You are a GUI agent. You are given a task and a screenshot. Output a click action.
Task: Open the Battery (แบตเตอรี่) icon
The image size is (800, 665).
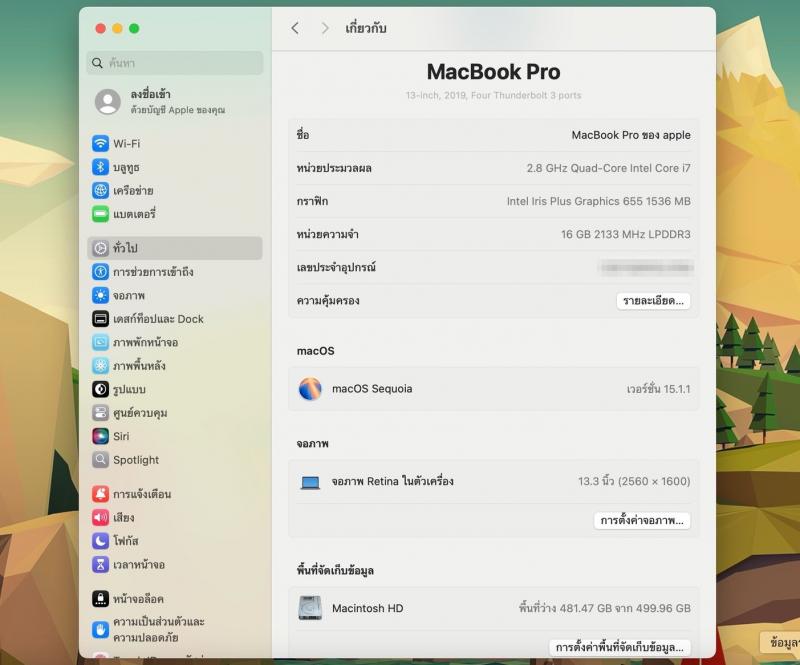pyautogui.click(x=101, y=214)
